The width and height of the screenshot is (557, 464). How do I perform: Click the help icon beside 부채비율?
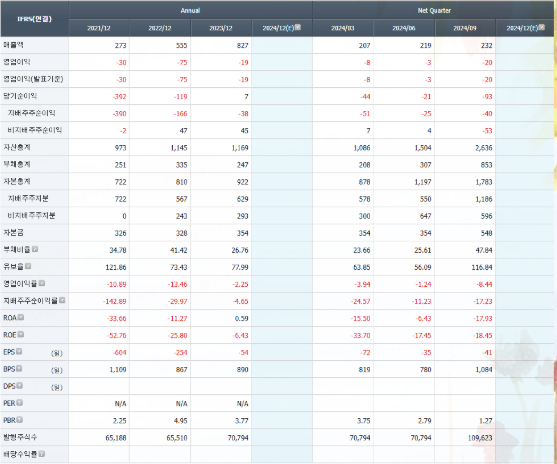tap(35, 249)
